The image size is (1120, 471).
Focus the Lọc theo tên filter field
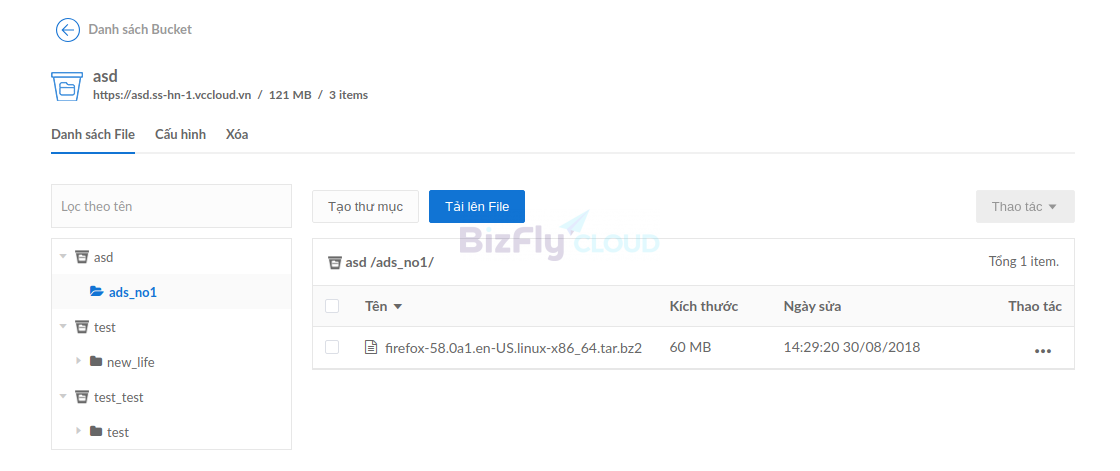(x=171, y=206)
